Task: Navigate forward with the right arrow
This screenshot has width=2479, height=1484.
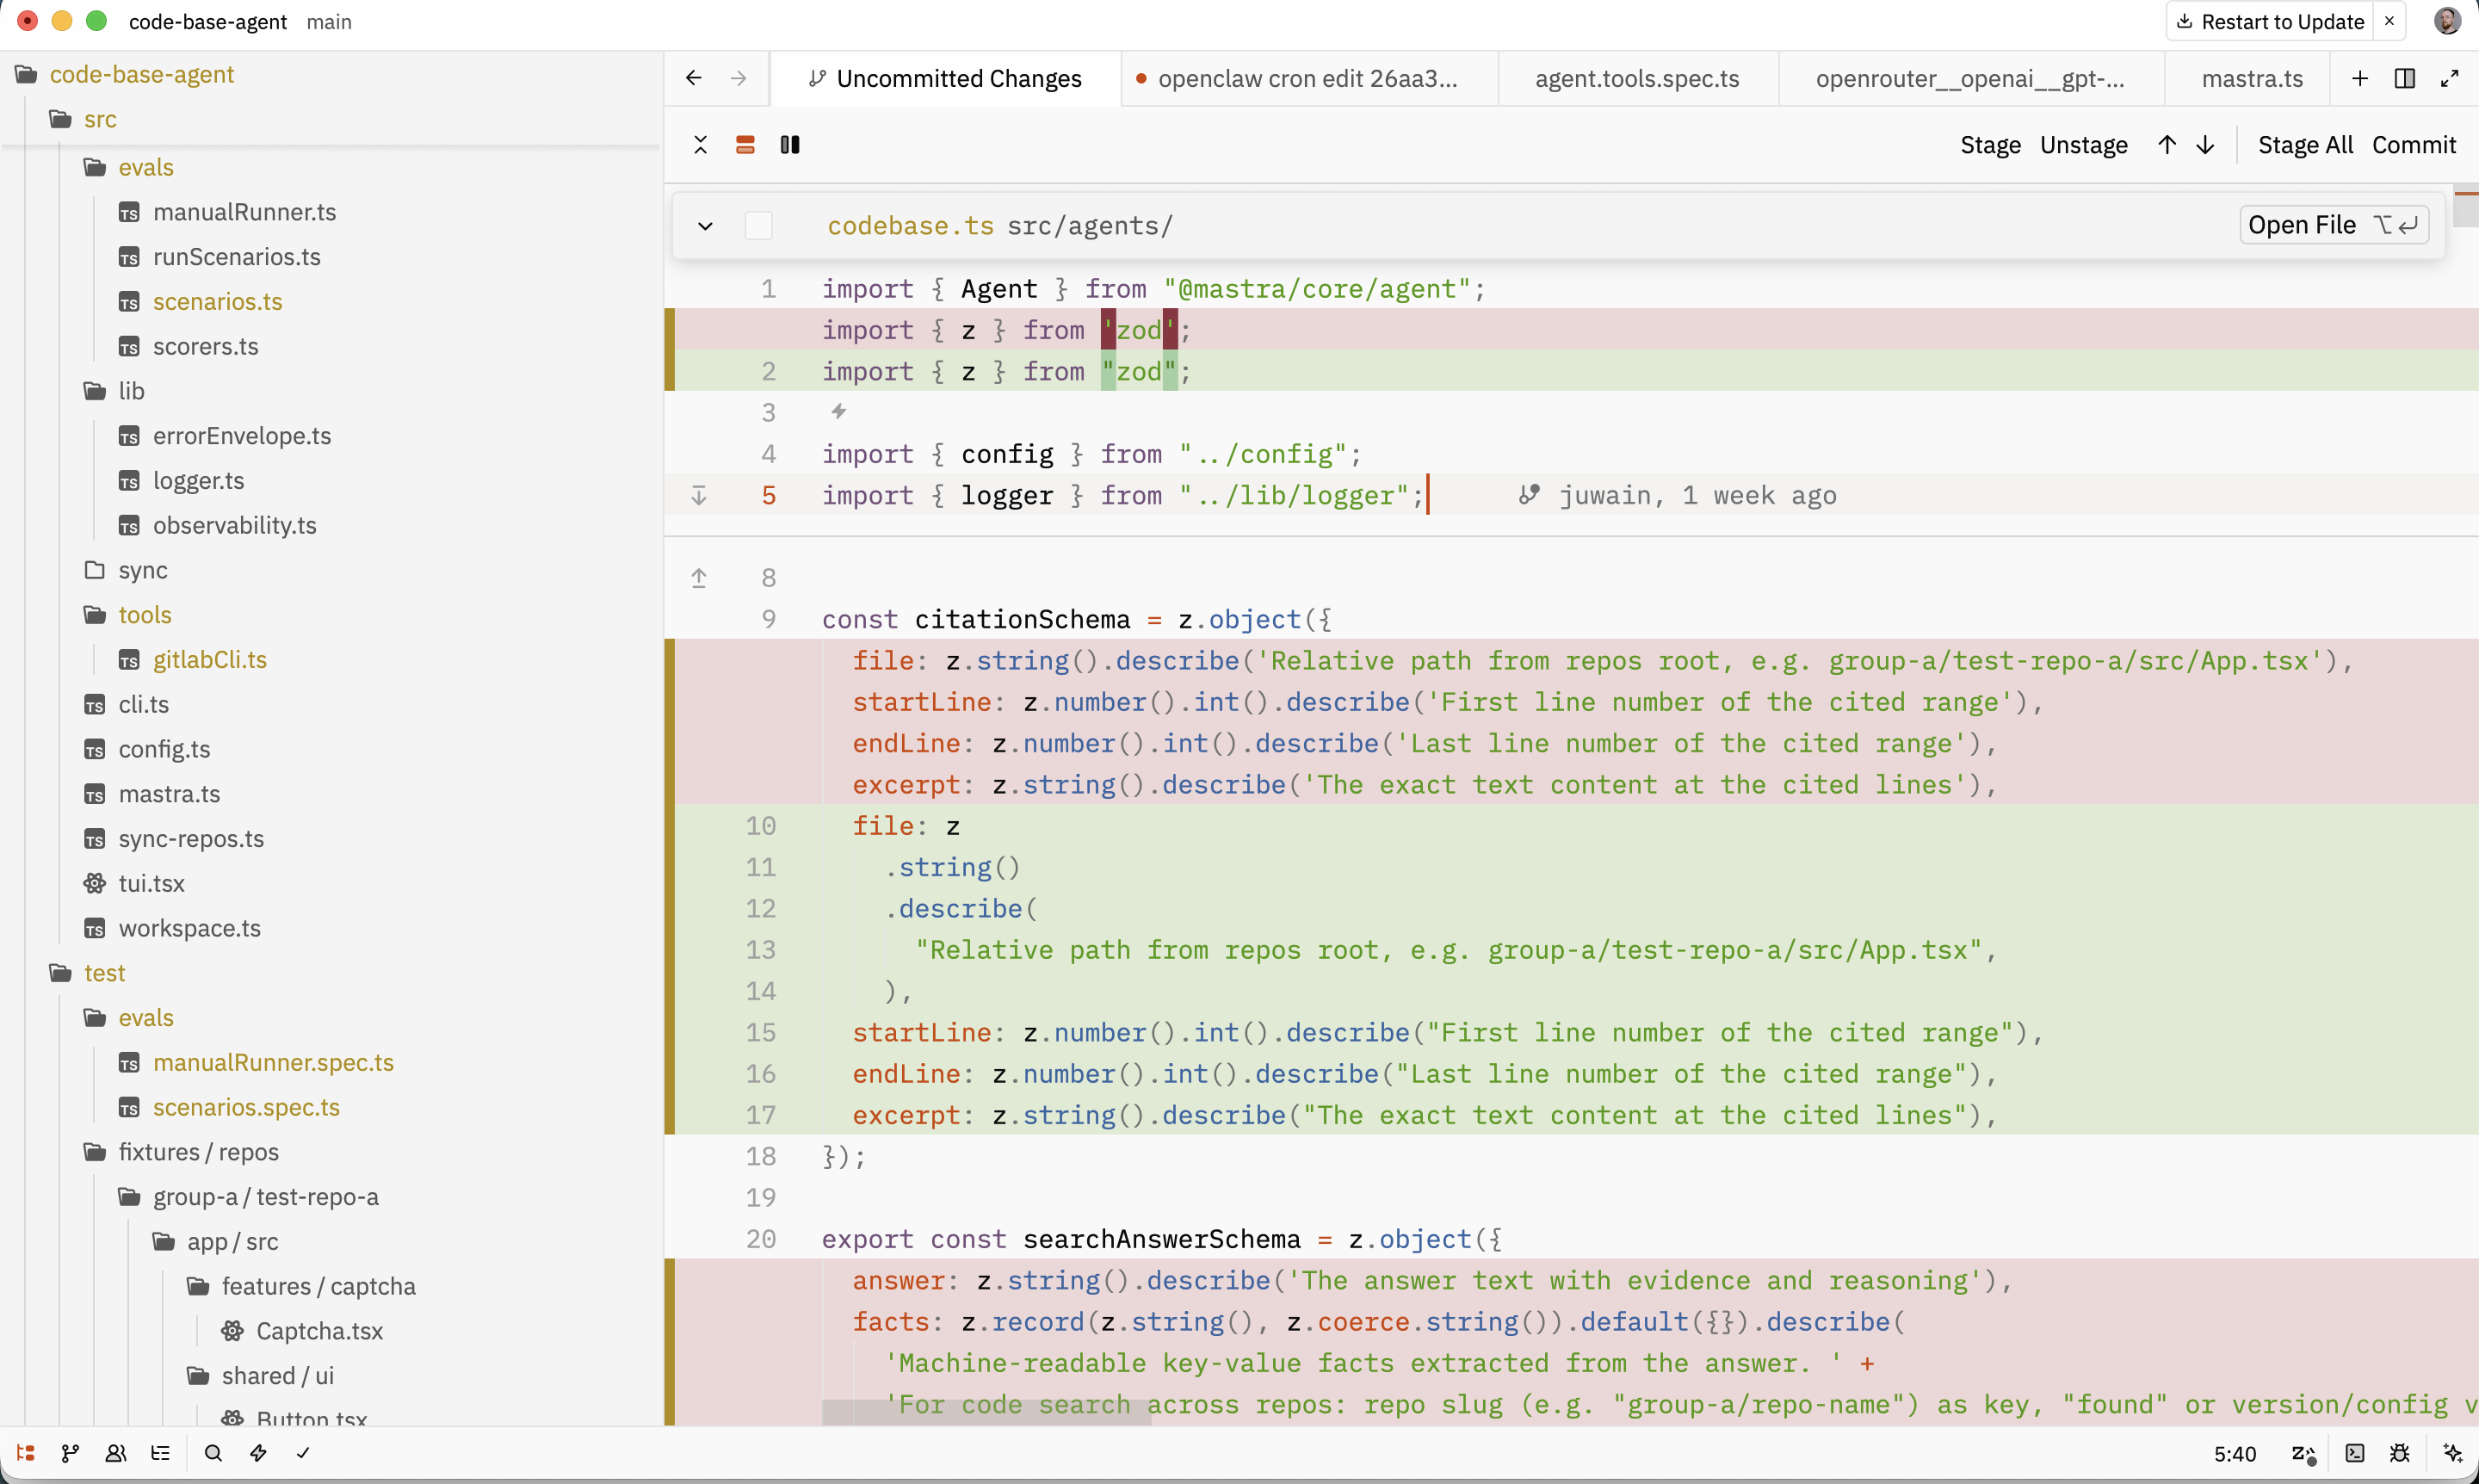Action: tap(739, 78)
